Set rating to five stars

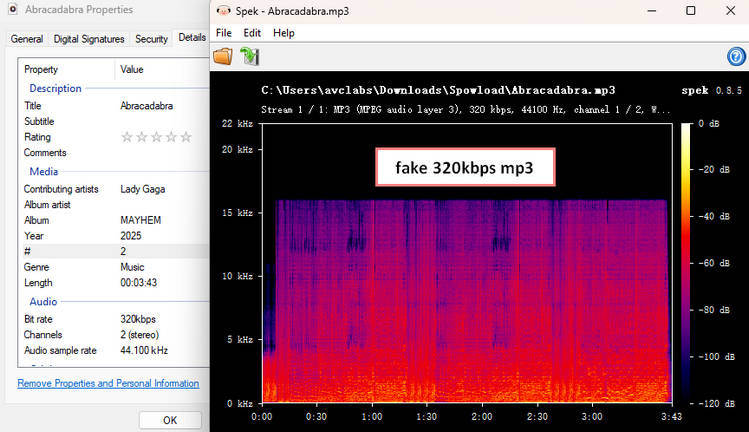click(x=186, y=137)
